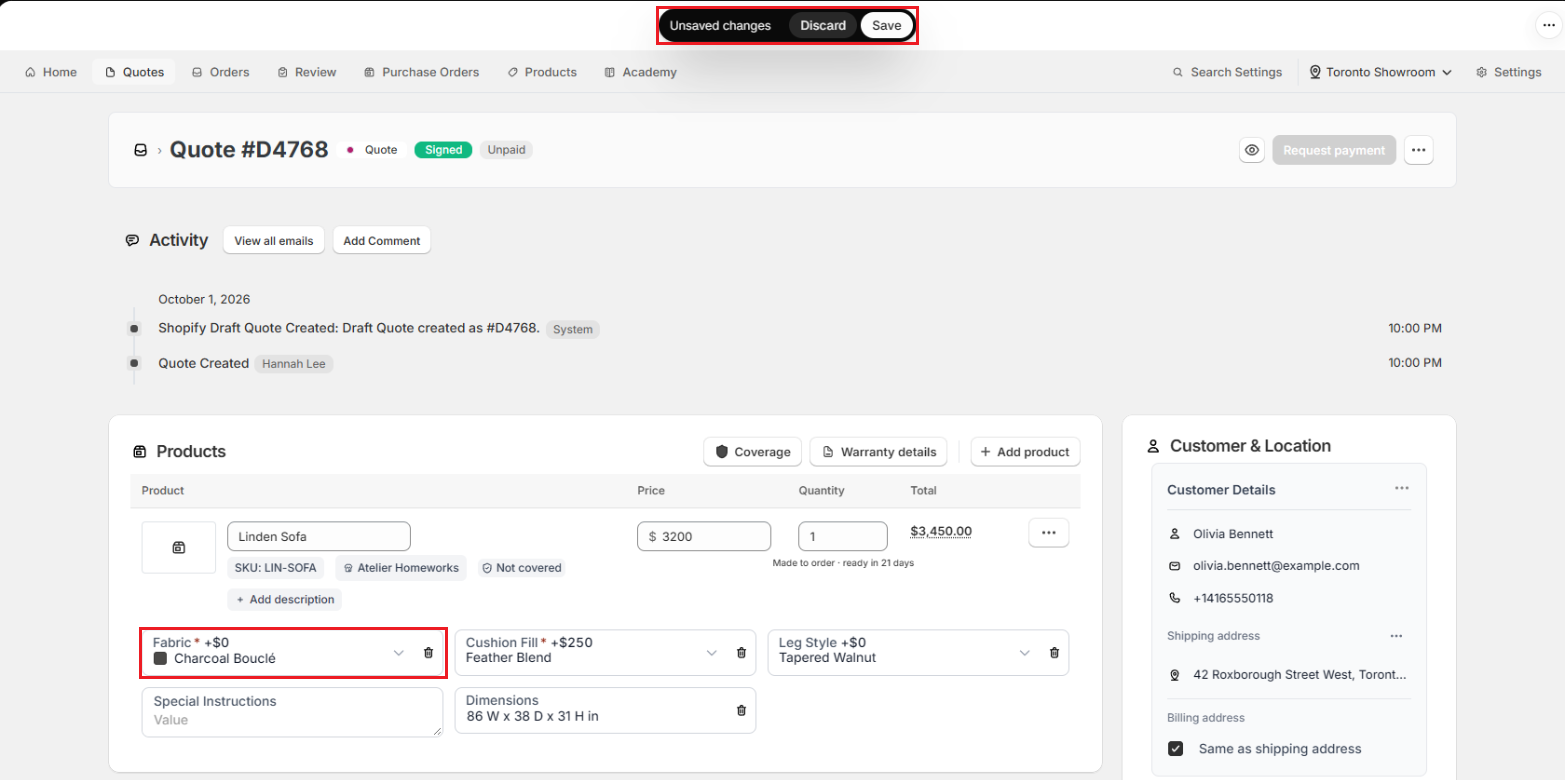Click the Add product button
This screenshot has height=780, width=1565.
(x=1025, y=452)
